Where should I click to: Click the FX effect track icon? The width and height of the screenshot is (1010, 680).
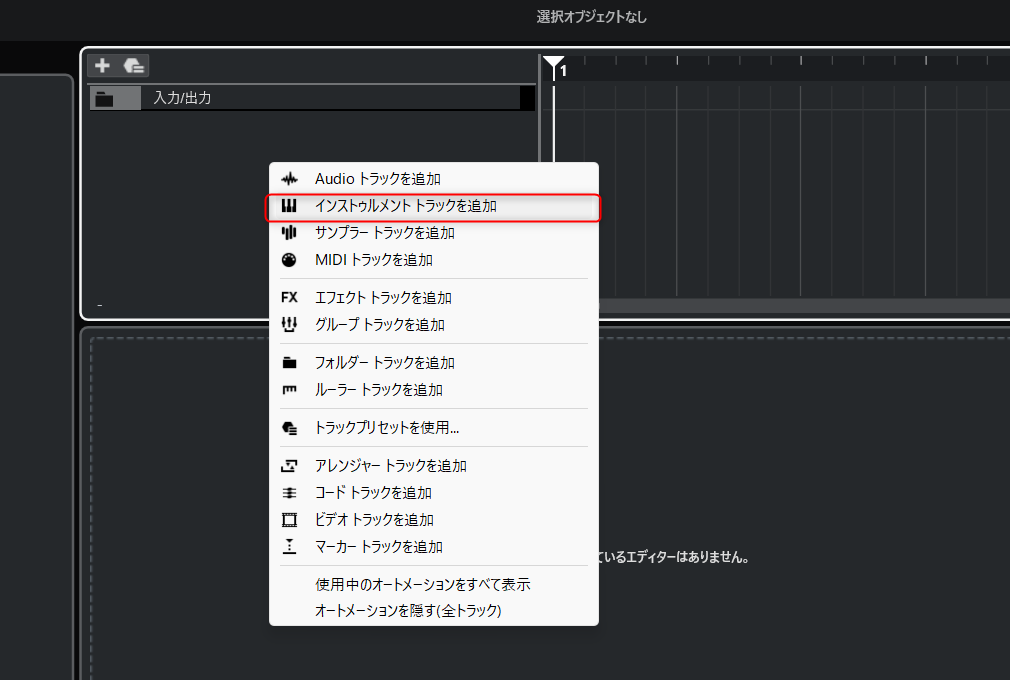click(x=289, y=298)
